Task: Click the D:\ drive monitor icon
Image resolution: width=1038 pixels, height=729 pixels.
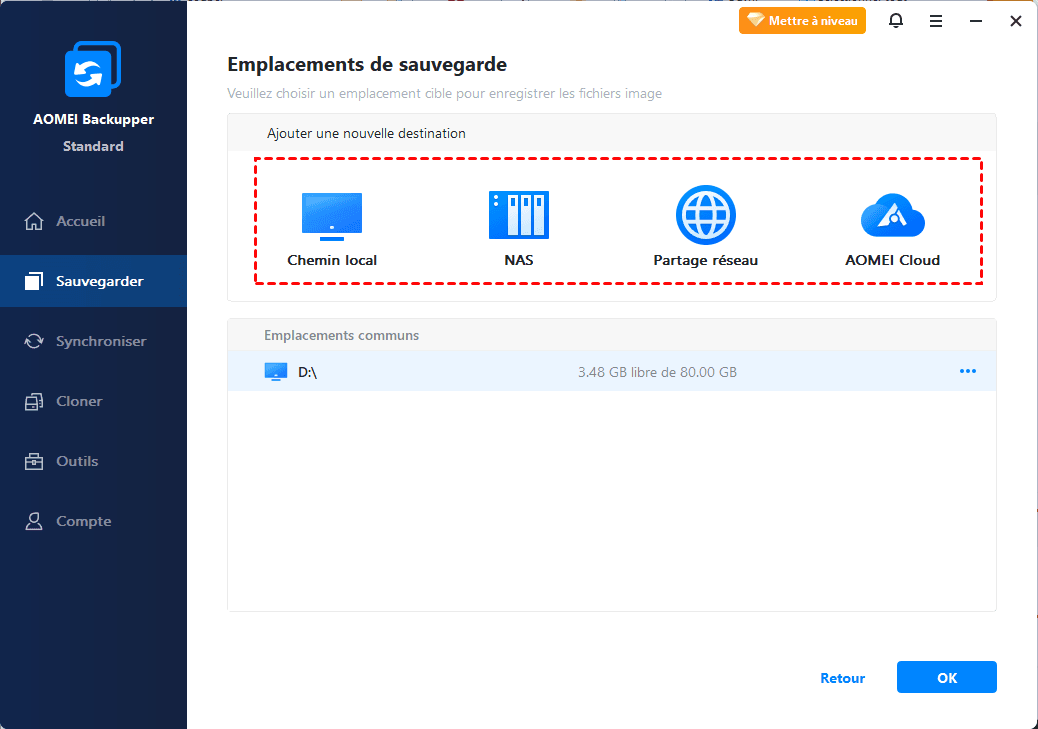Action: 275,371
